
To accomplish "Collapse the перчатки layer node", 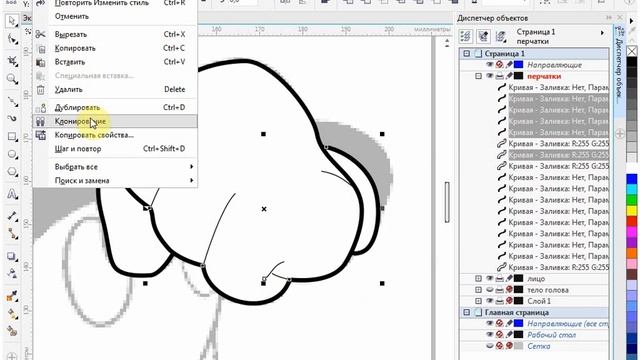I will pyautogui.click(x=478, y=76).
